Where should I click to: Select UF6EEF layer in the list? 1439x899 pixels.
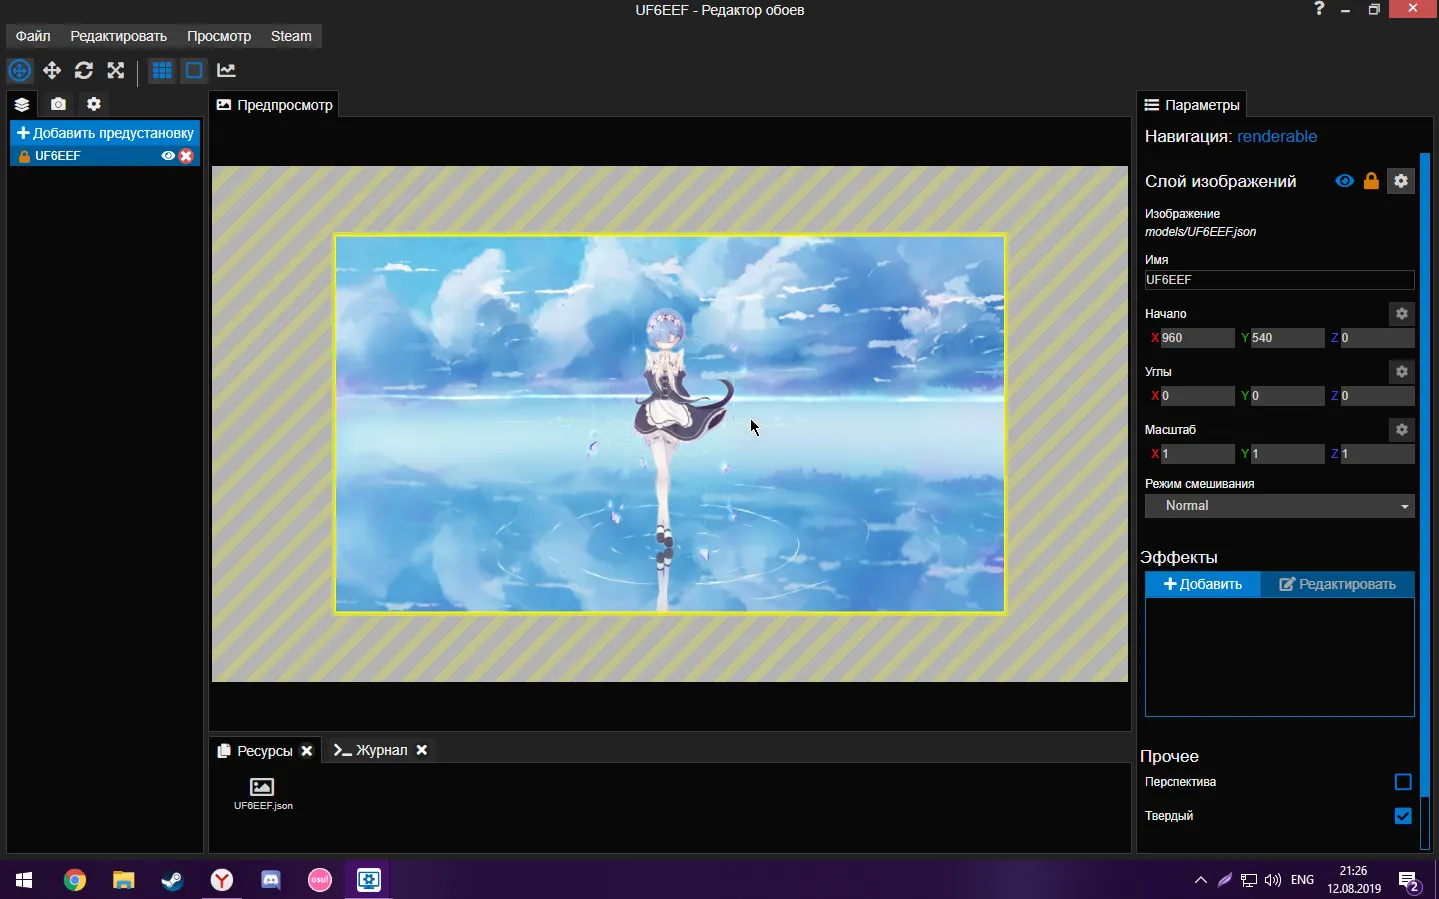pos(105,156)
